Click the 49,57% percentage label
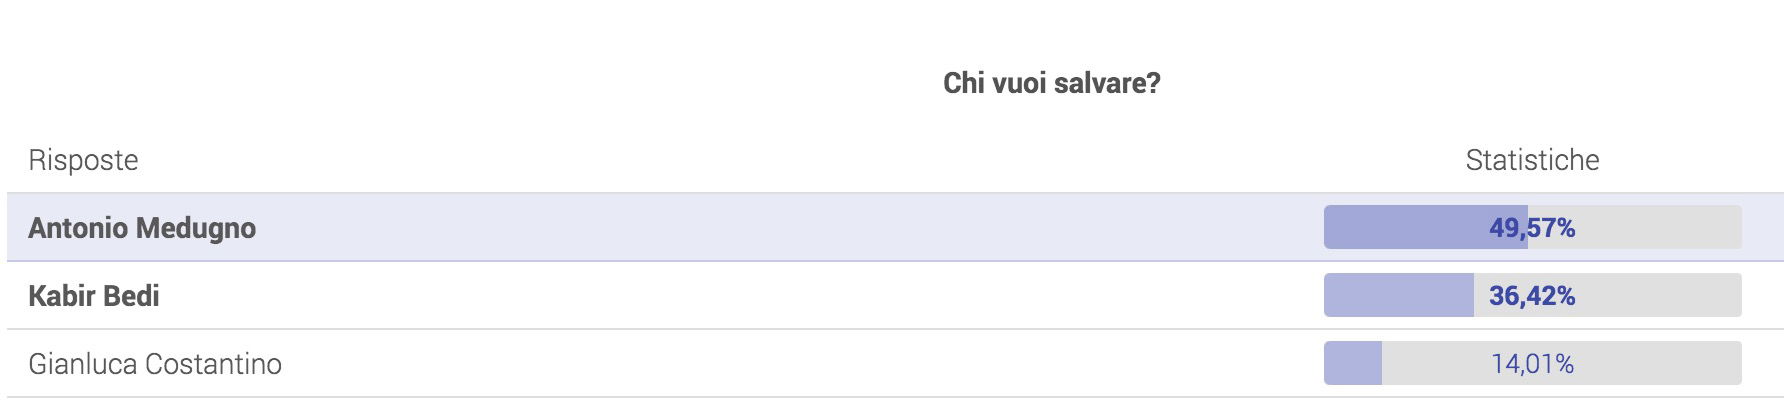This screenshot has width=1784, height=418. (x=1532, y=228)
